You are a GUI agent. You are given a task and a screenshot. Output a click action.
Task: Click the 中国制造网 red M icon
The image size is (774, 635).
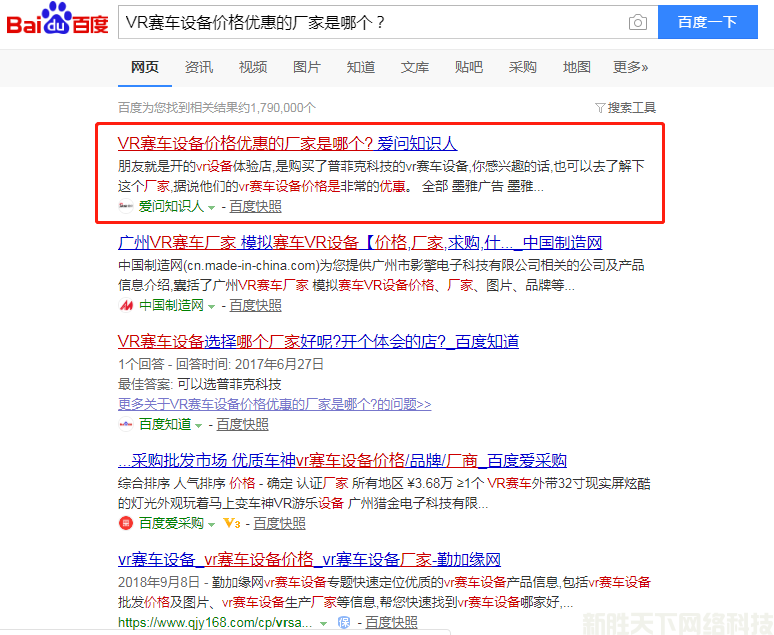(126, 305)
